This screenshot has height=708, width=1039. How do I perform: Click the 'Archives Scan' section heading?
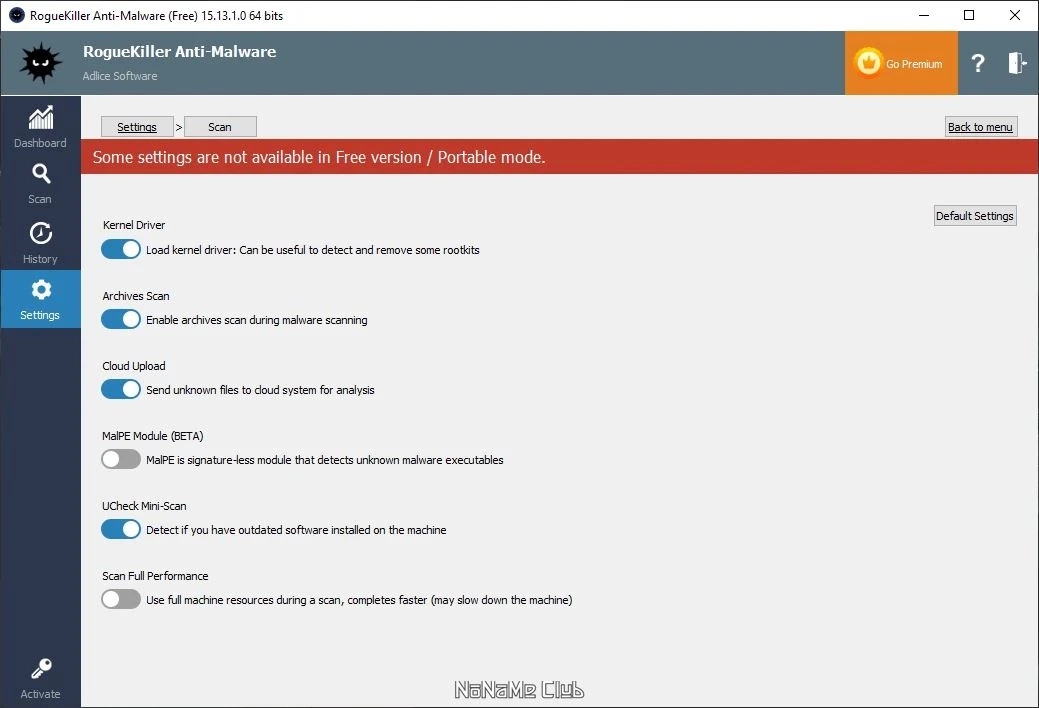point(136,296)
